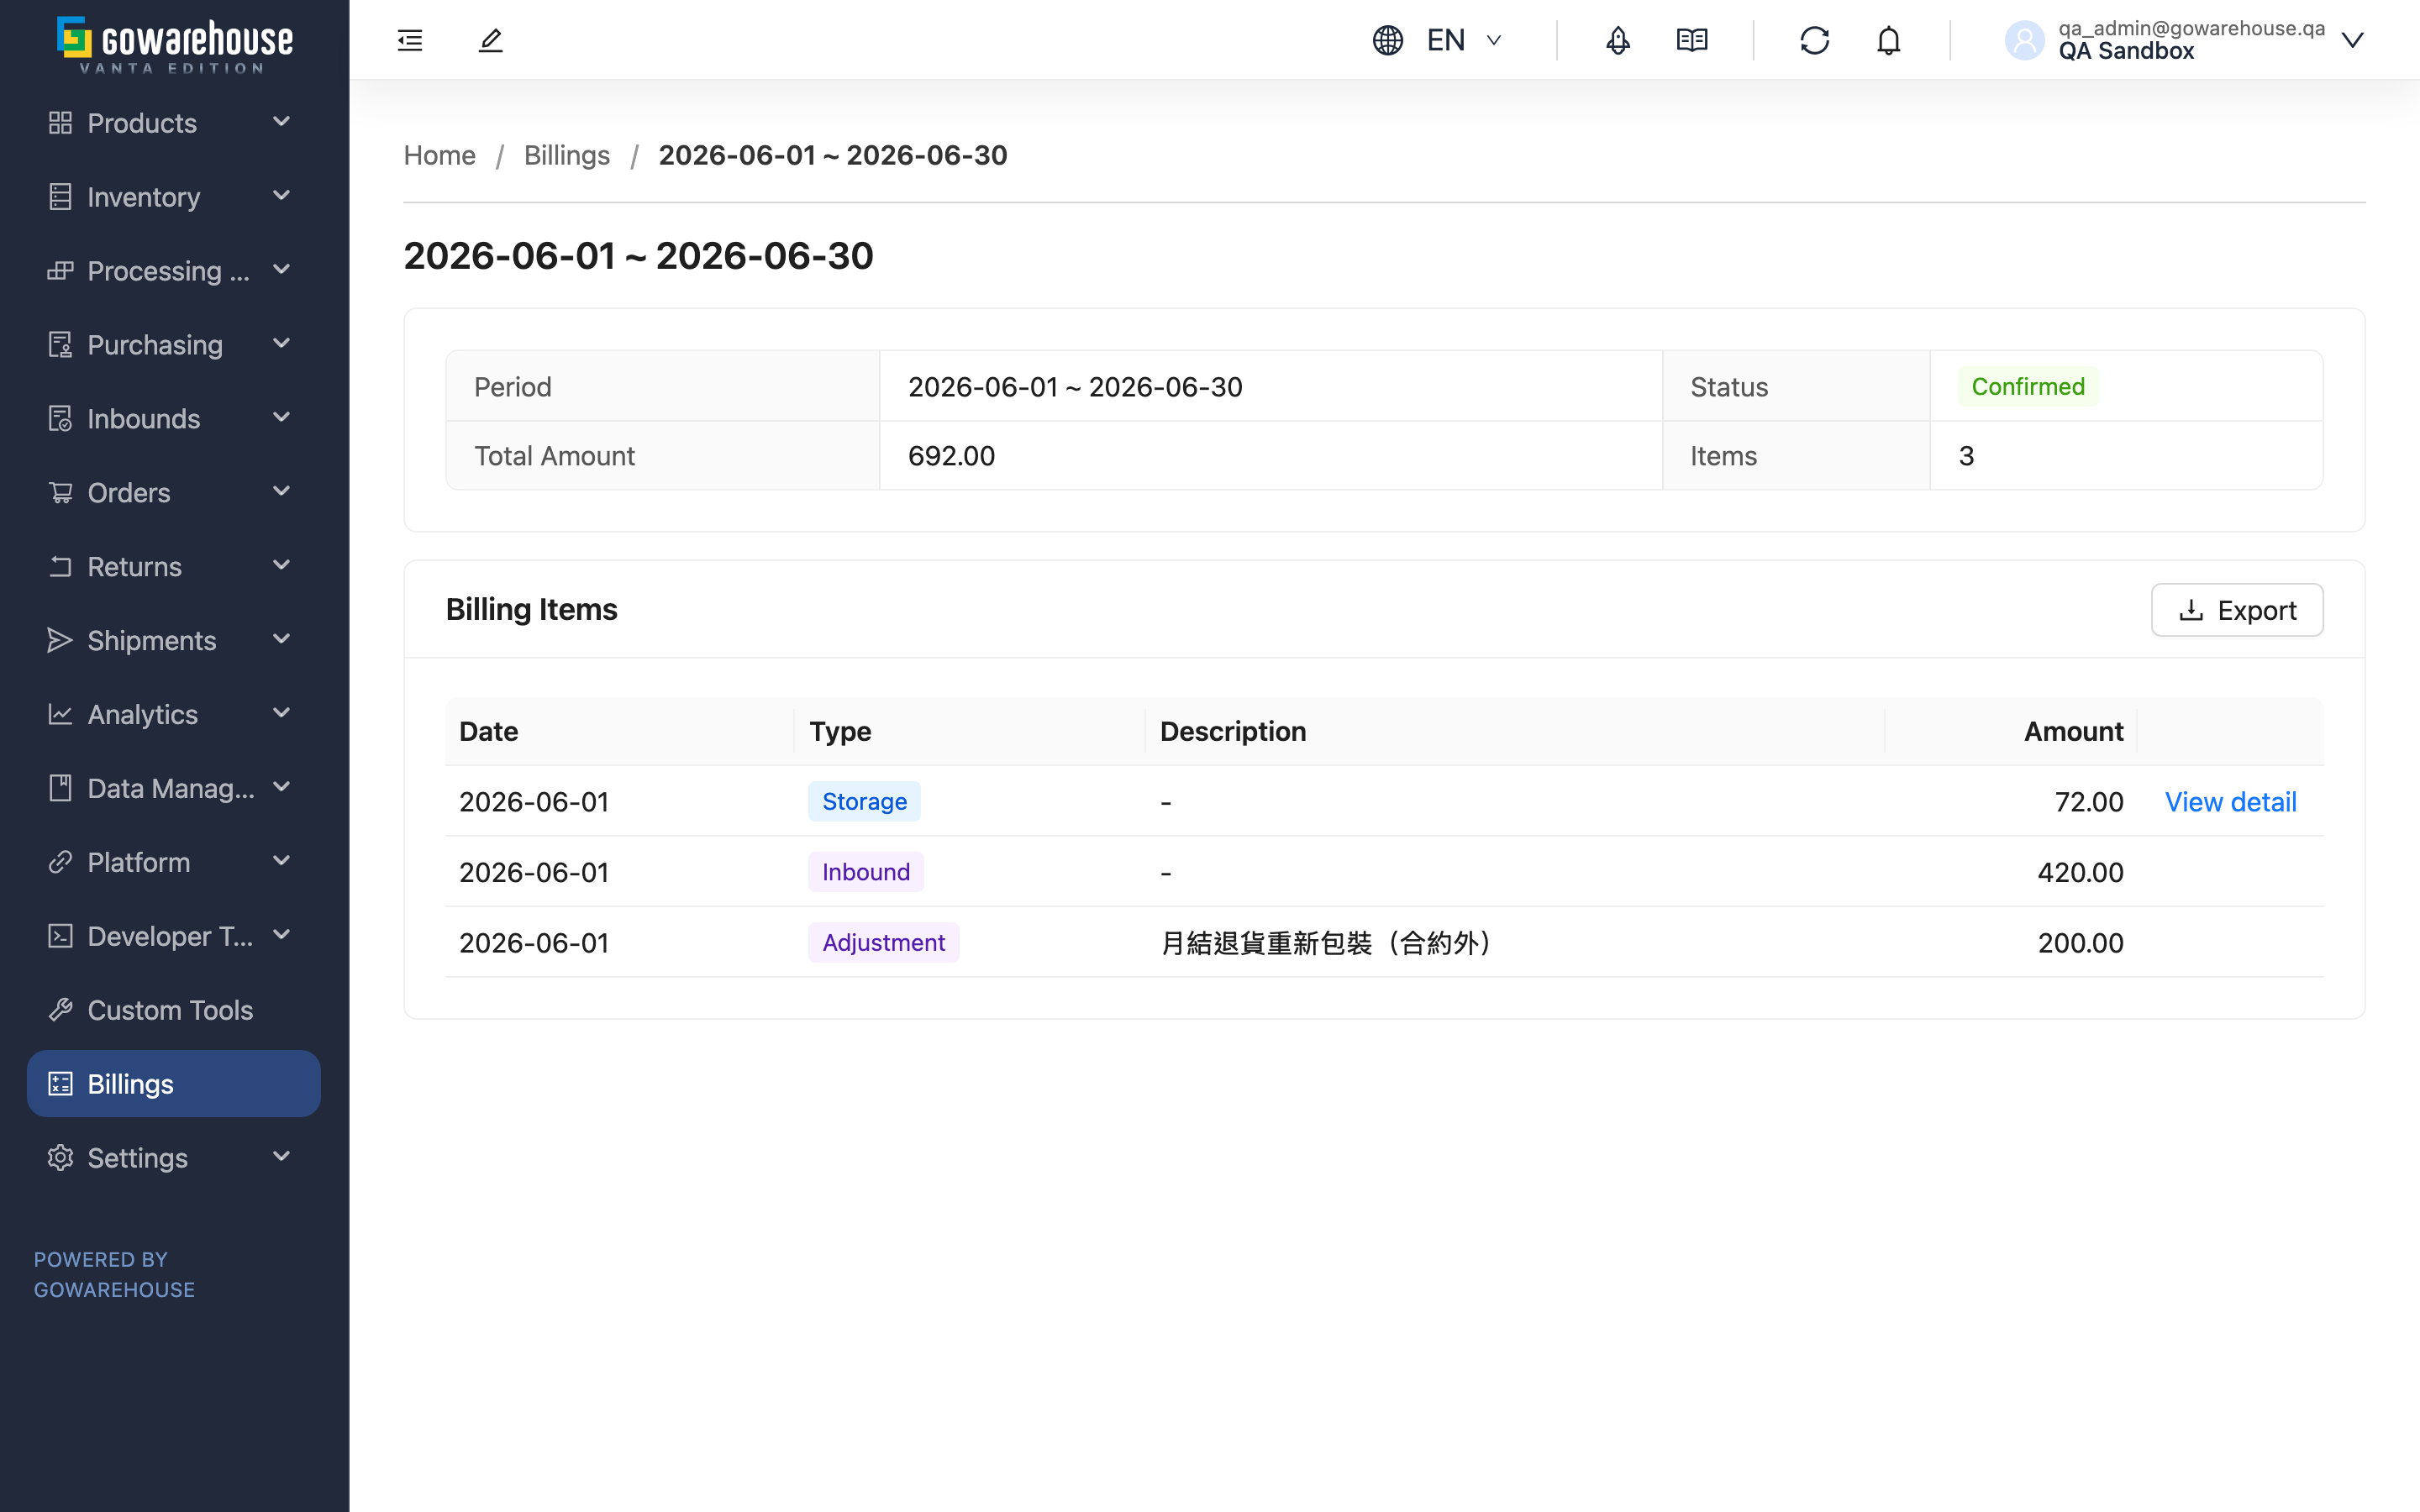The image size is (2420, 1512).
Task: Go to Billings via the breadcrumb
Action: tap(567, 155)
